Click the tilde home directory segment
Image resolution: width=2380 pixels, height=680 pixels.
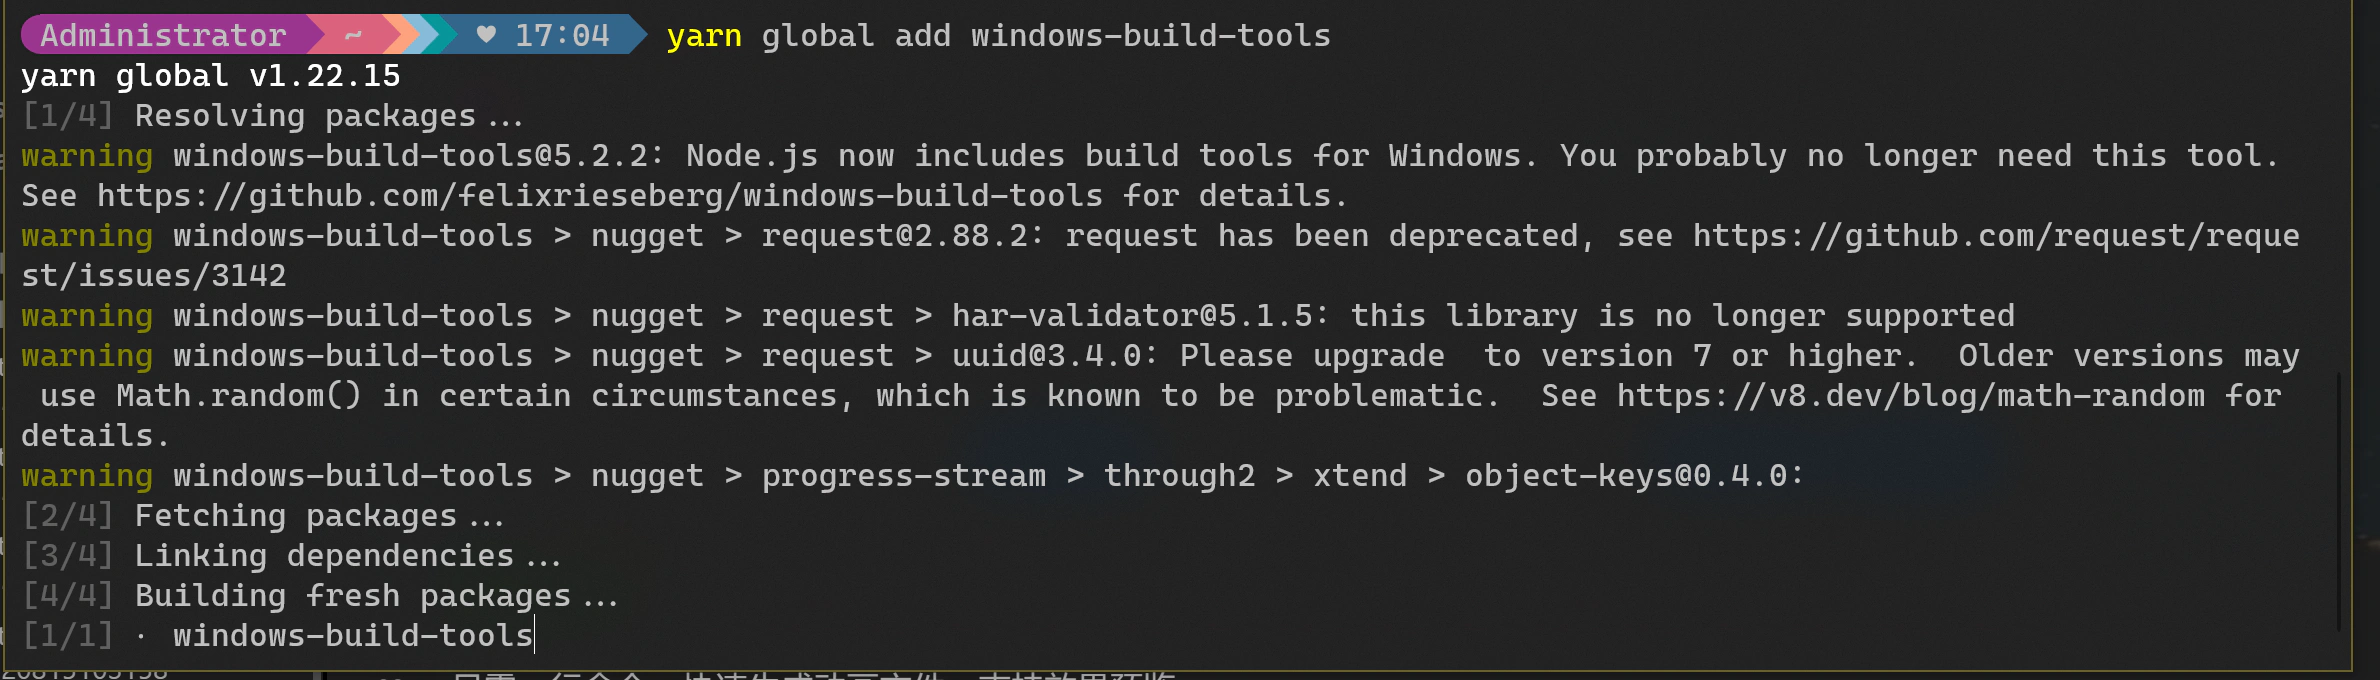(x=353, y=35)
